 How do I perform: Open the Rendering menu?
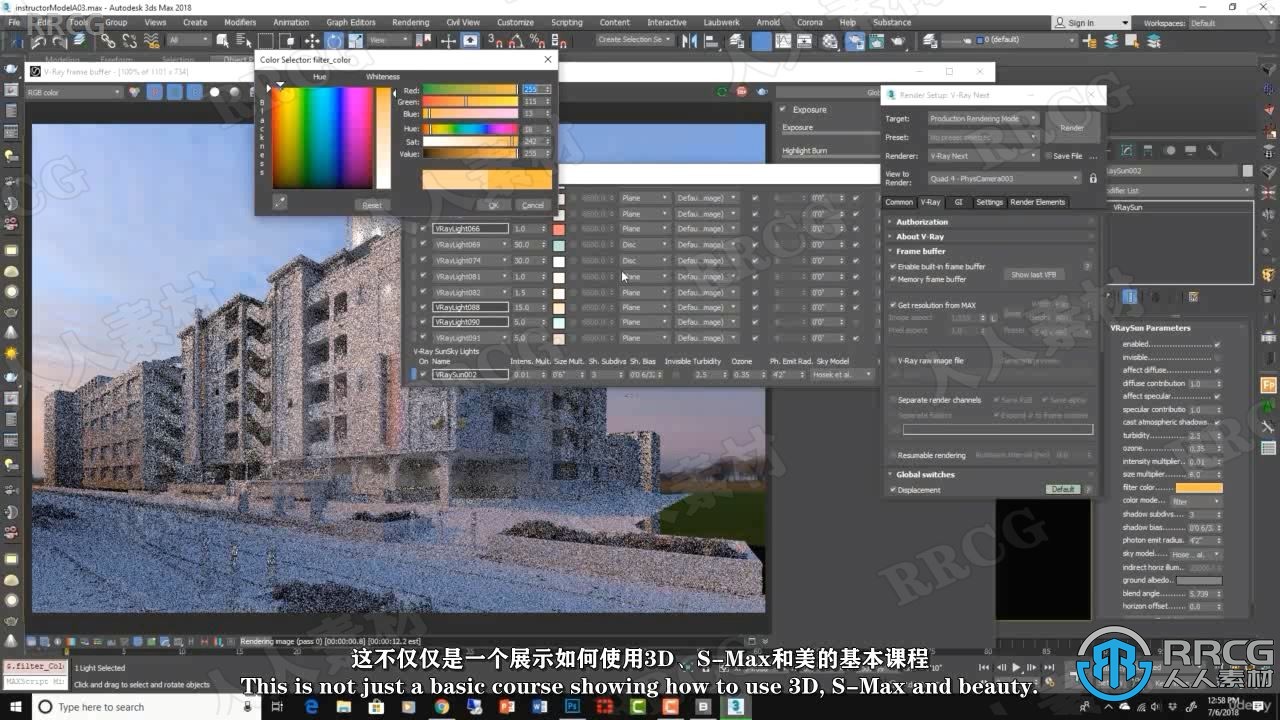pos(410,22)
